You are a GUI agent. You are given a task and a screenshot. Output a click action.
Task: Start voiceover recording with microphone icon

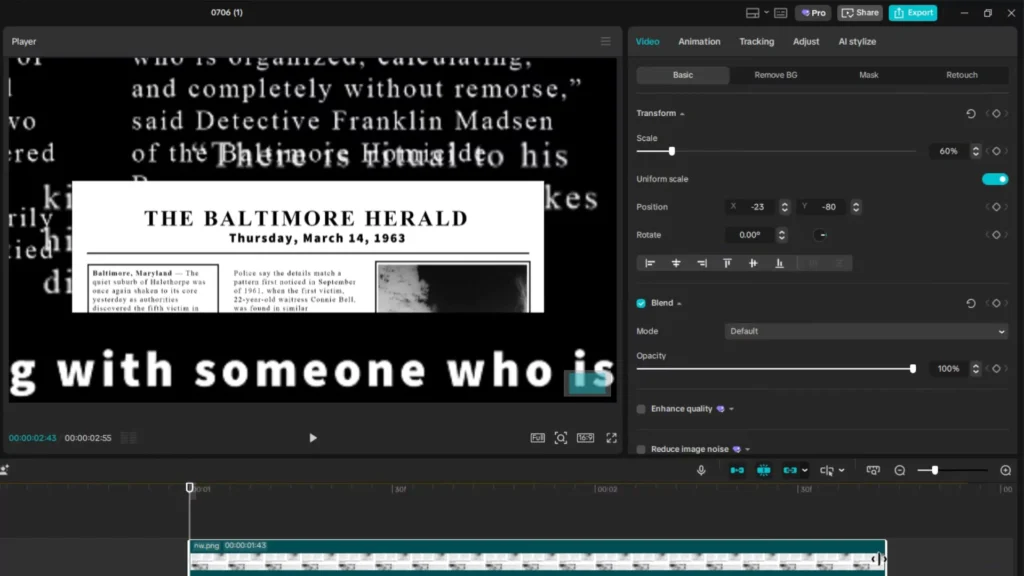point(701,470)
